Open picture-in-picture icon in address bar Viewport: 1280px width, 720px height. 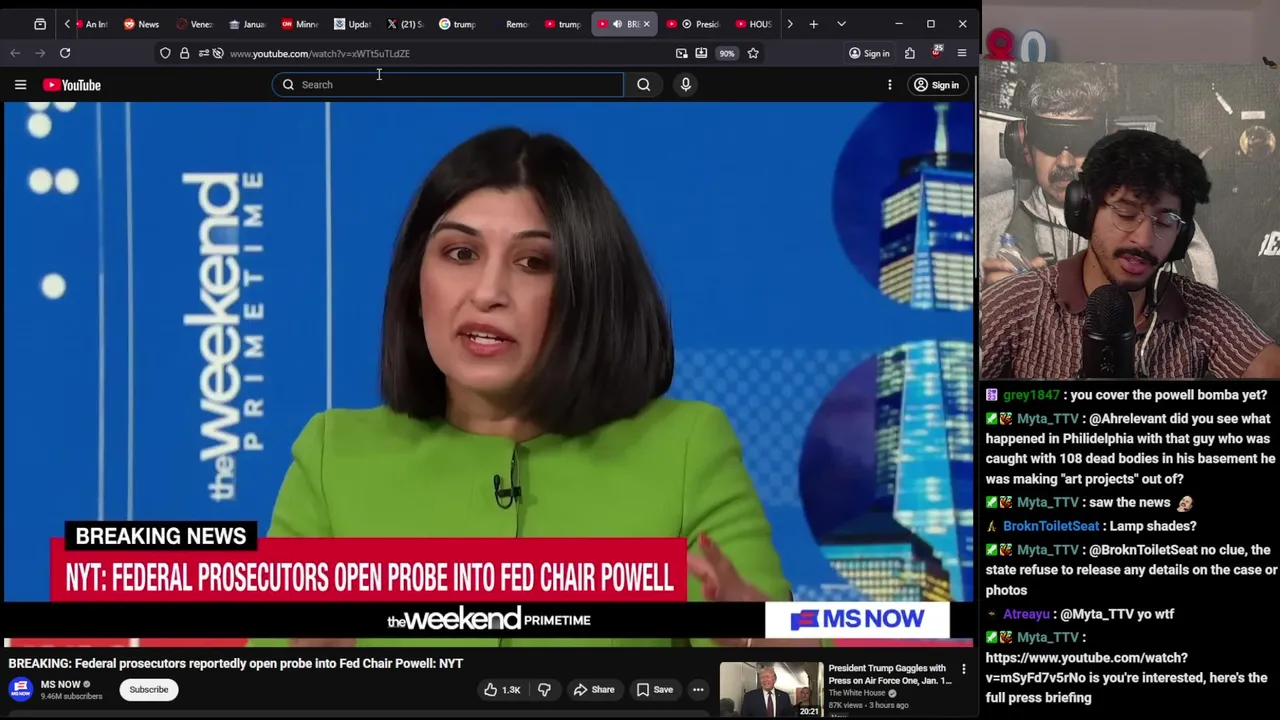(x=682, y=53)
